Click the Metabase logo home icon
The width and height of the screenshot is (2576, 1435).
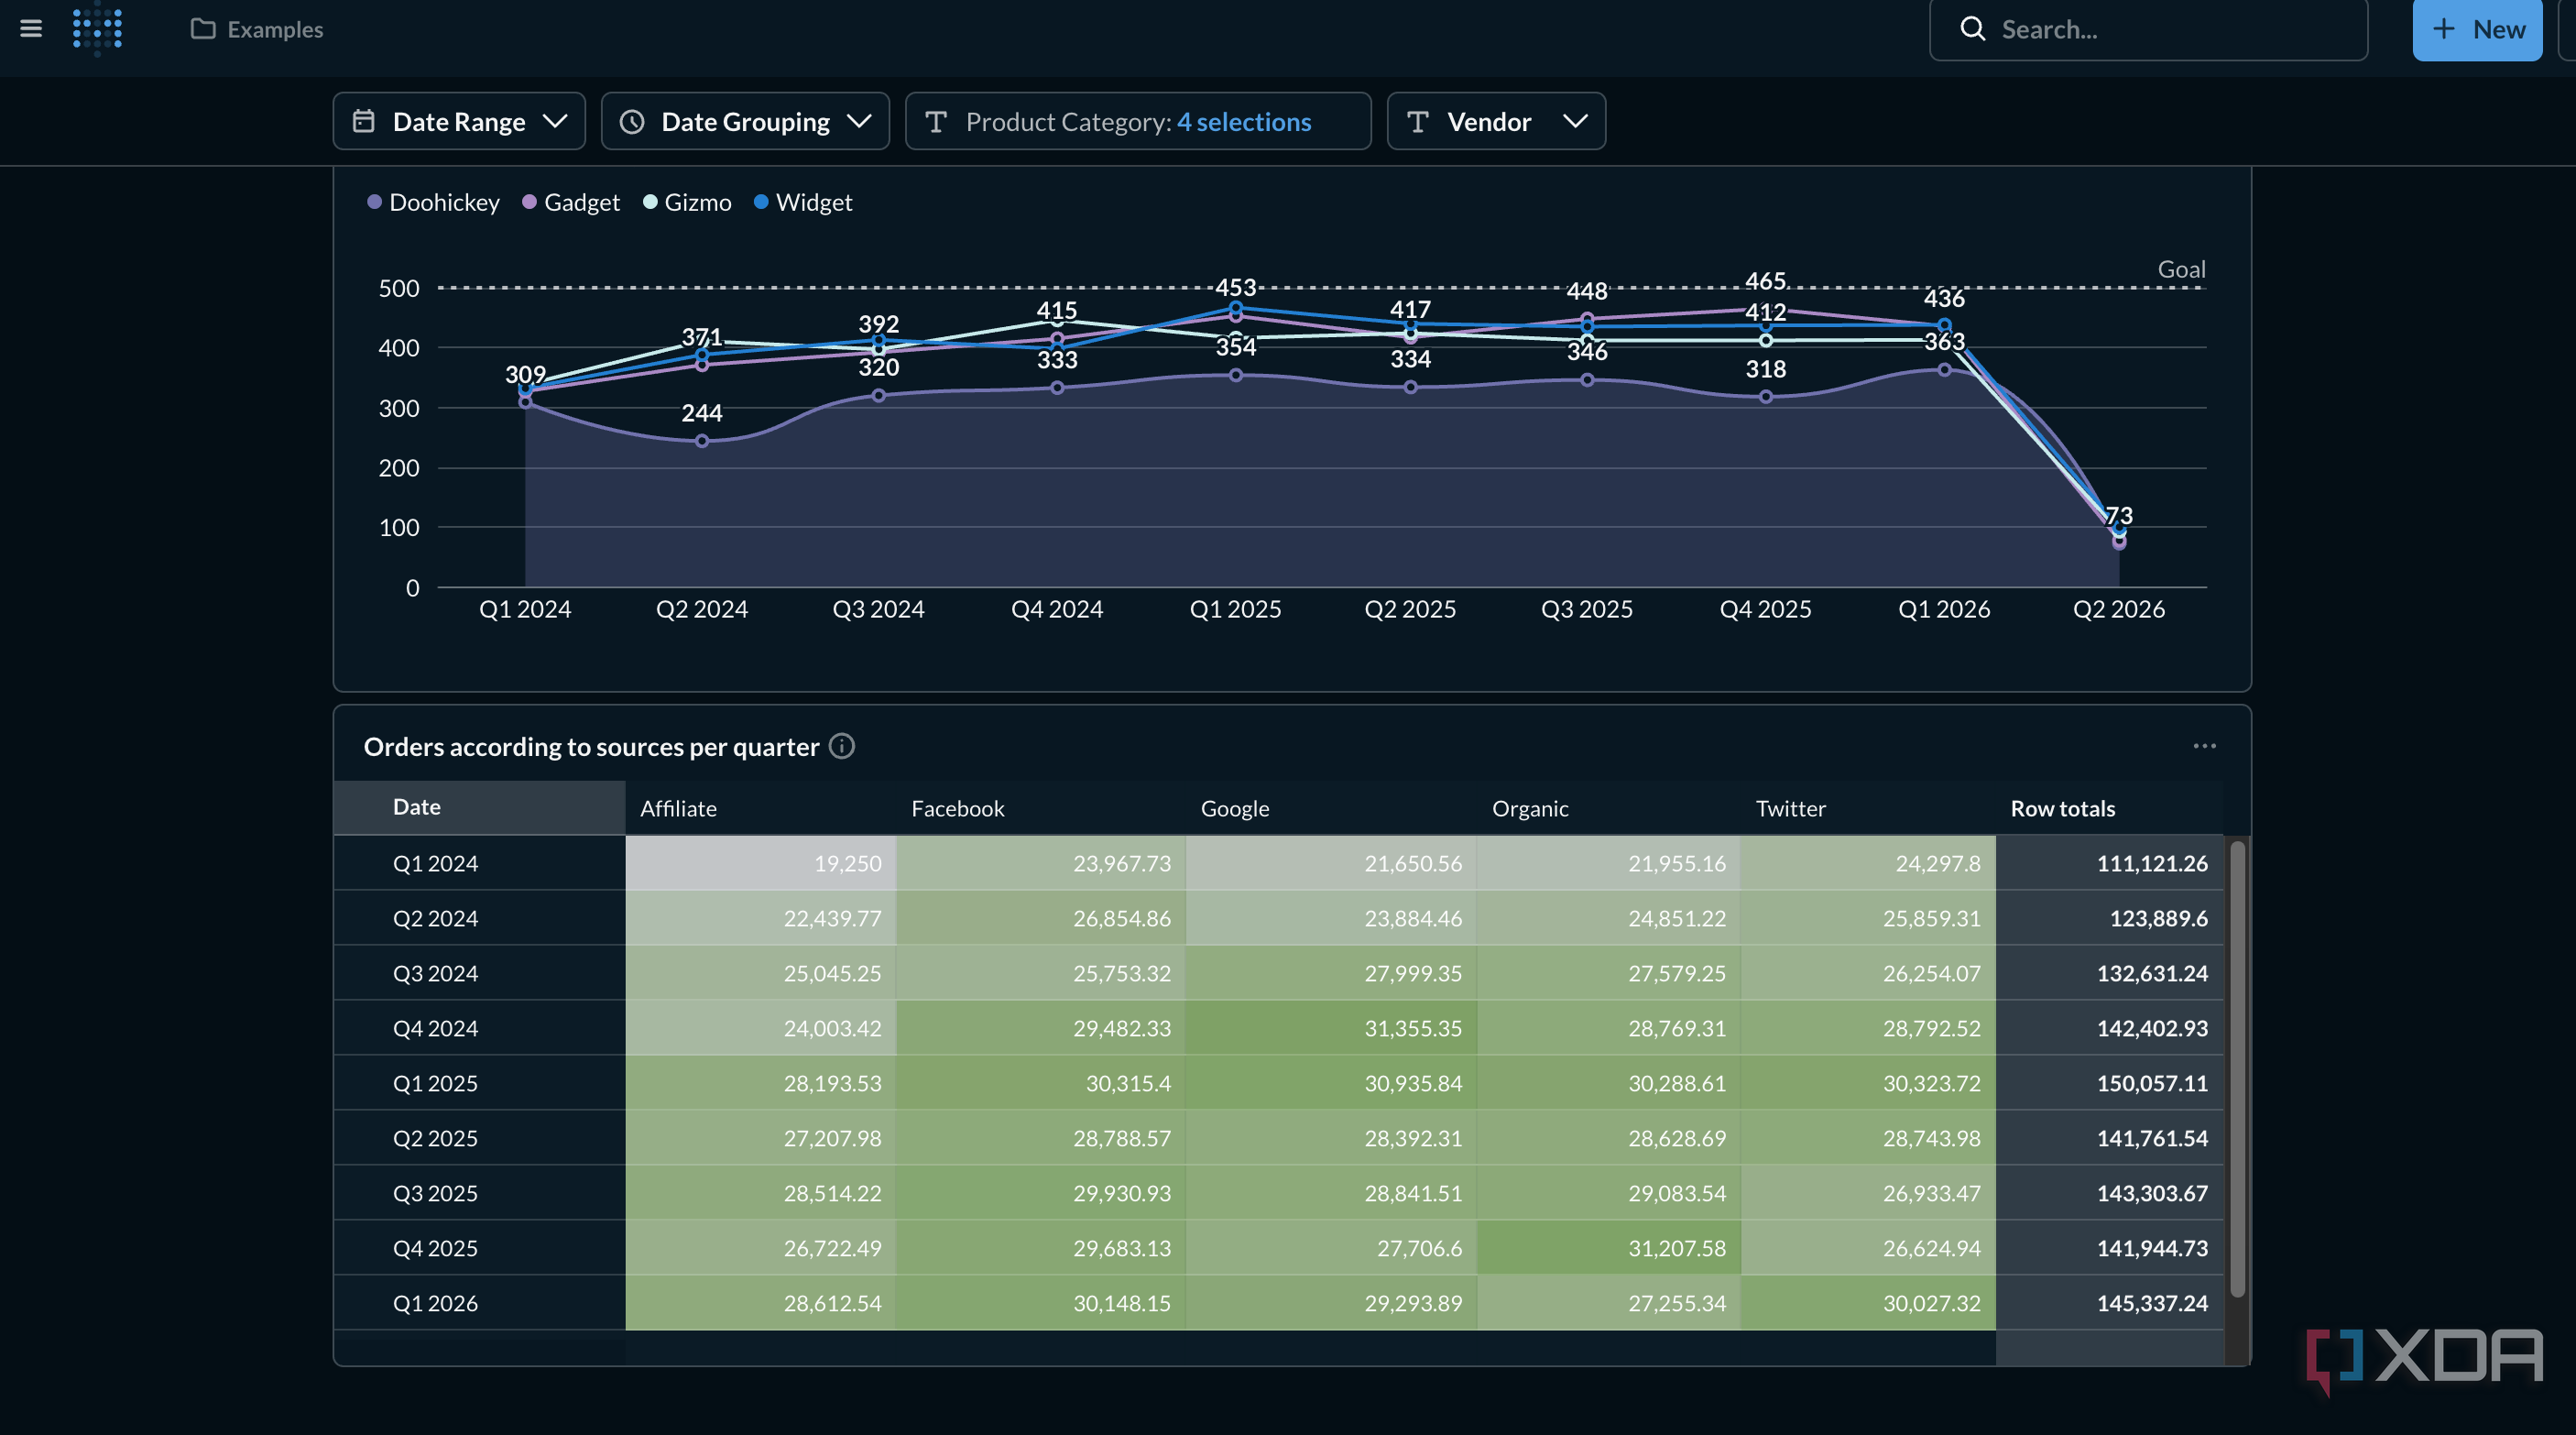point(98,28)
